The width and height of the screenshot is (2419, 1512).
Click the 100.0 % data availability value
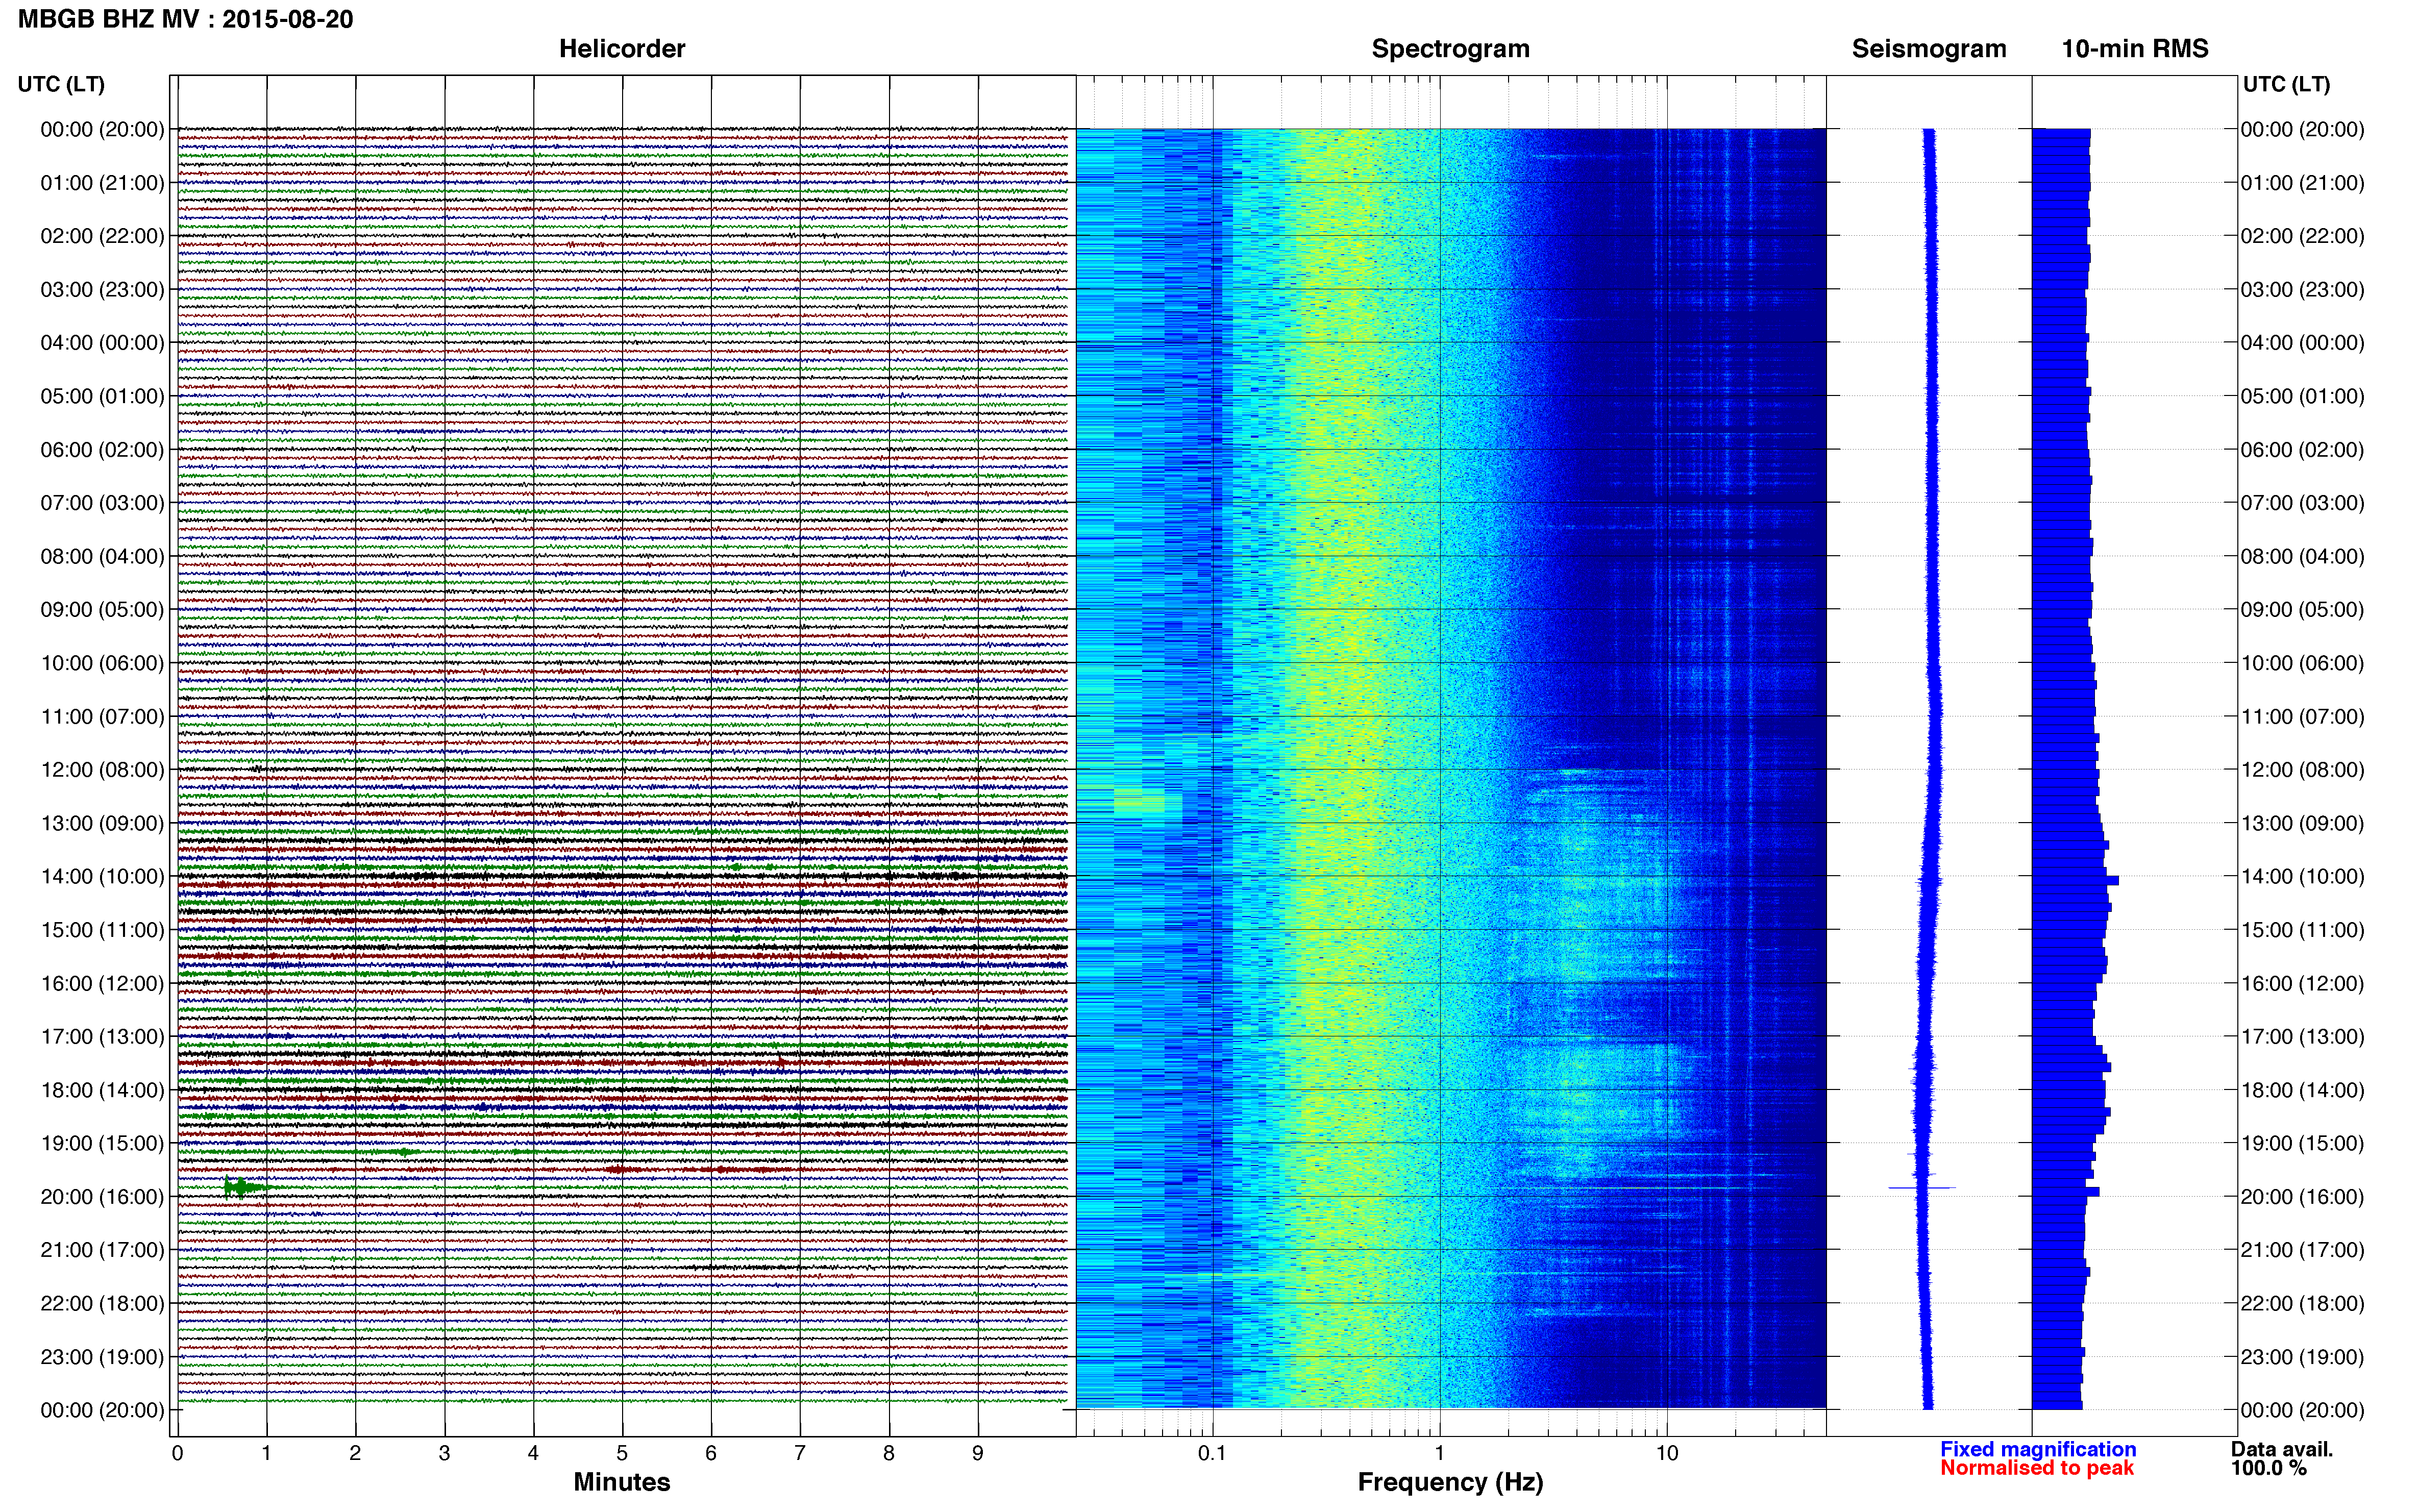coord(2268,1468)
